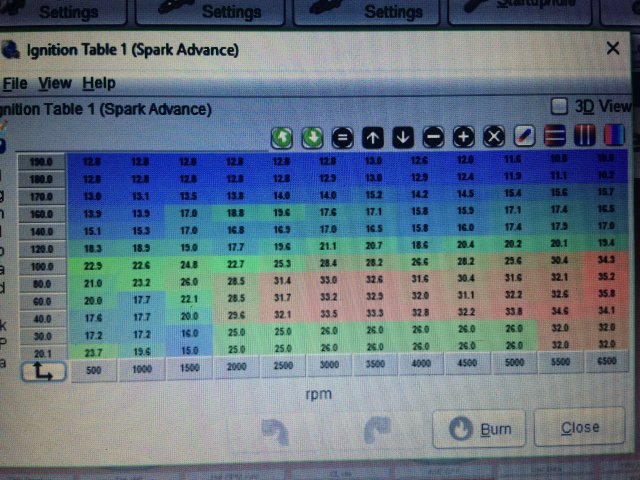Viewport: 640px width, 480px height.
Task: Enable the 3D View checkbox
Action: pos(560,106)
